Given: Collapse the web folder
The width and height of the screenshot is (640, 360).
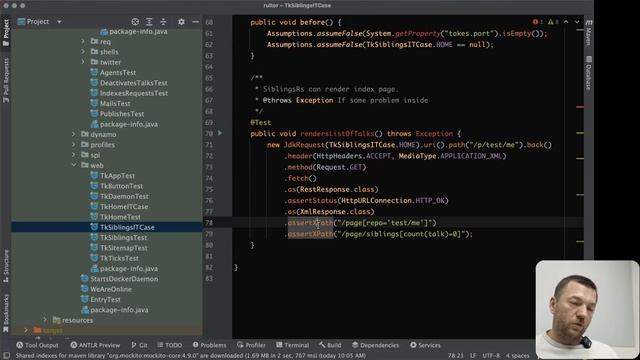Looking at the screenshot, I should (74, 165).
